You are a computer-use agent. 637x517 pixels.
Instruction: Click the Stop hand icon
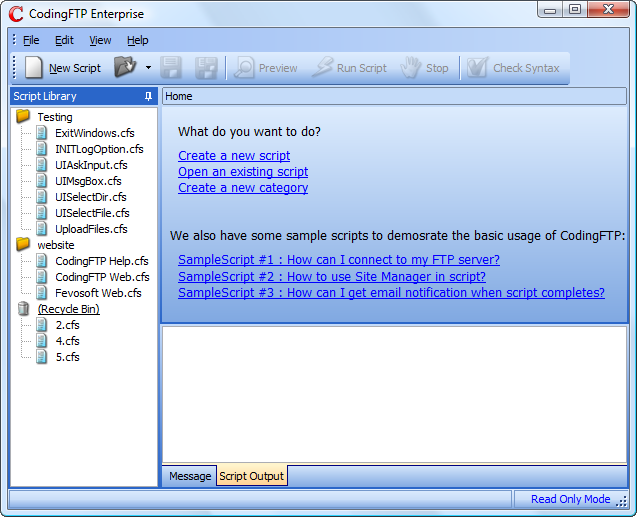pyautogui.click(x=411, y=67)
